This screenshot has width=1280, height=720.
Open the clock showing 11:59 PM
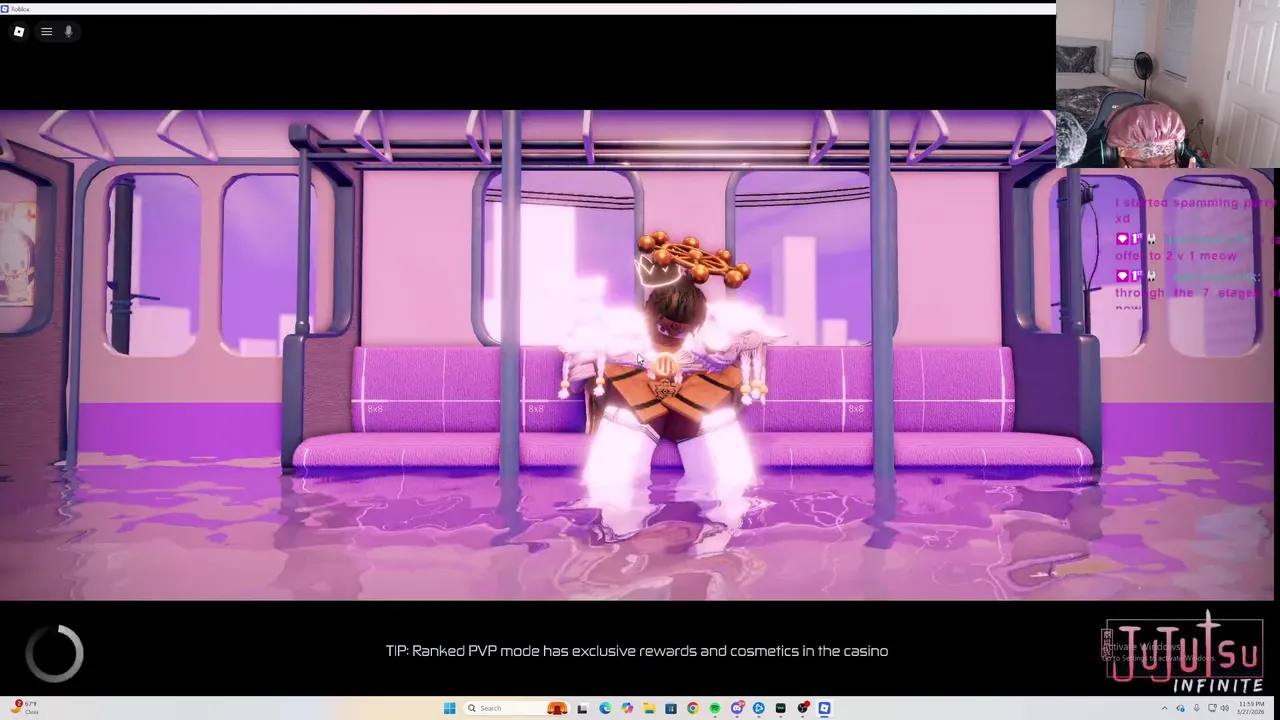1251,708
